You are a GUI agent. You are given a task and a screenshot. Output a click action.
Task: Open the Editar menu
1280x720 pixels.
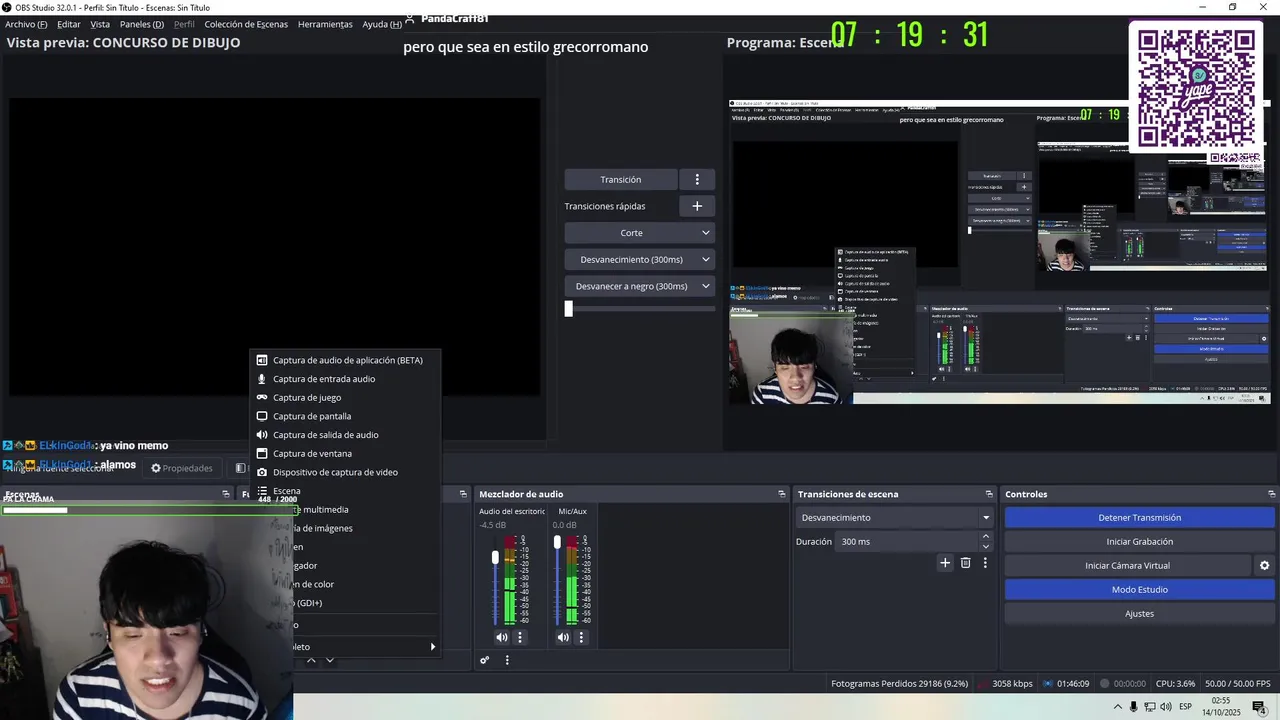point(69,24)
